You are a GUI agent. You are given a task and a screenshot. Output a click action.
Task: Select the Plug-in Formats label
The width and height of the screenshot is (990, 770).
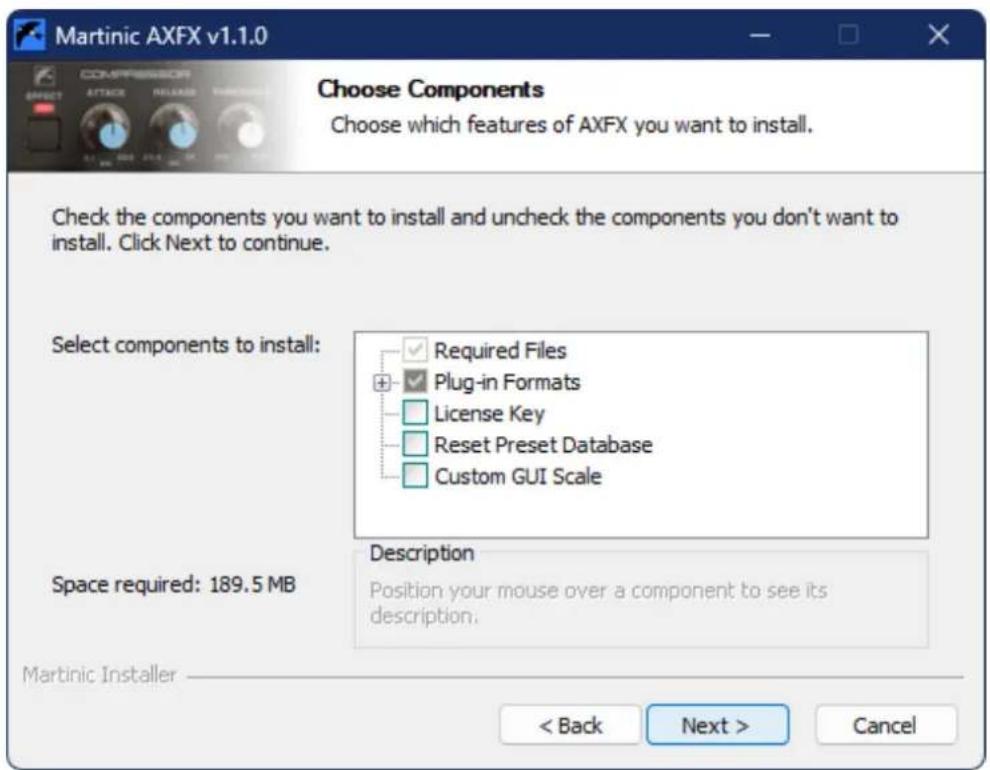click(x=507, y=382)
